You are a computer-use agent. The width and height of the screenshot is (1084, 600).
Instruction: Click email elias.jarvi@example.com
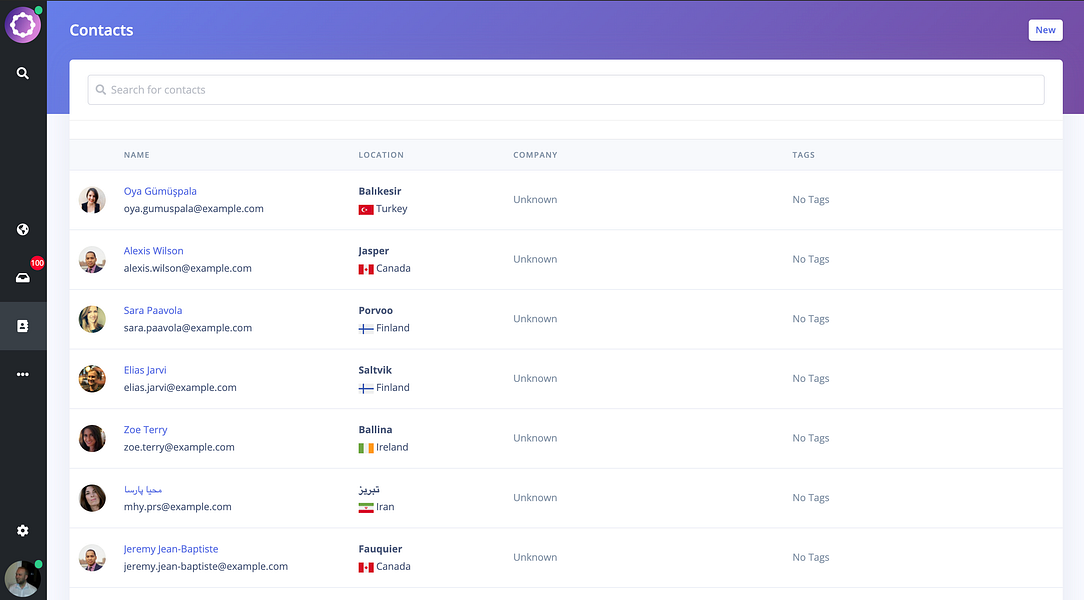180,388
